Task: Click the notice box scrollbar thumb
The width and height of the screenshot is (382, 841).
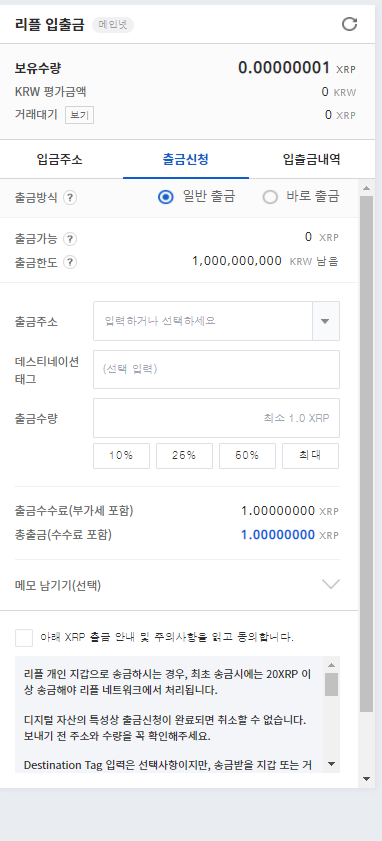Action: 332,684
